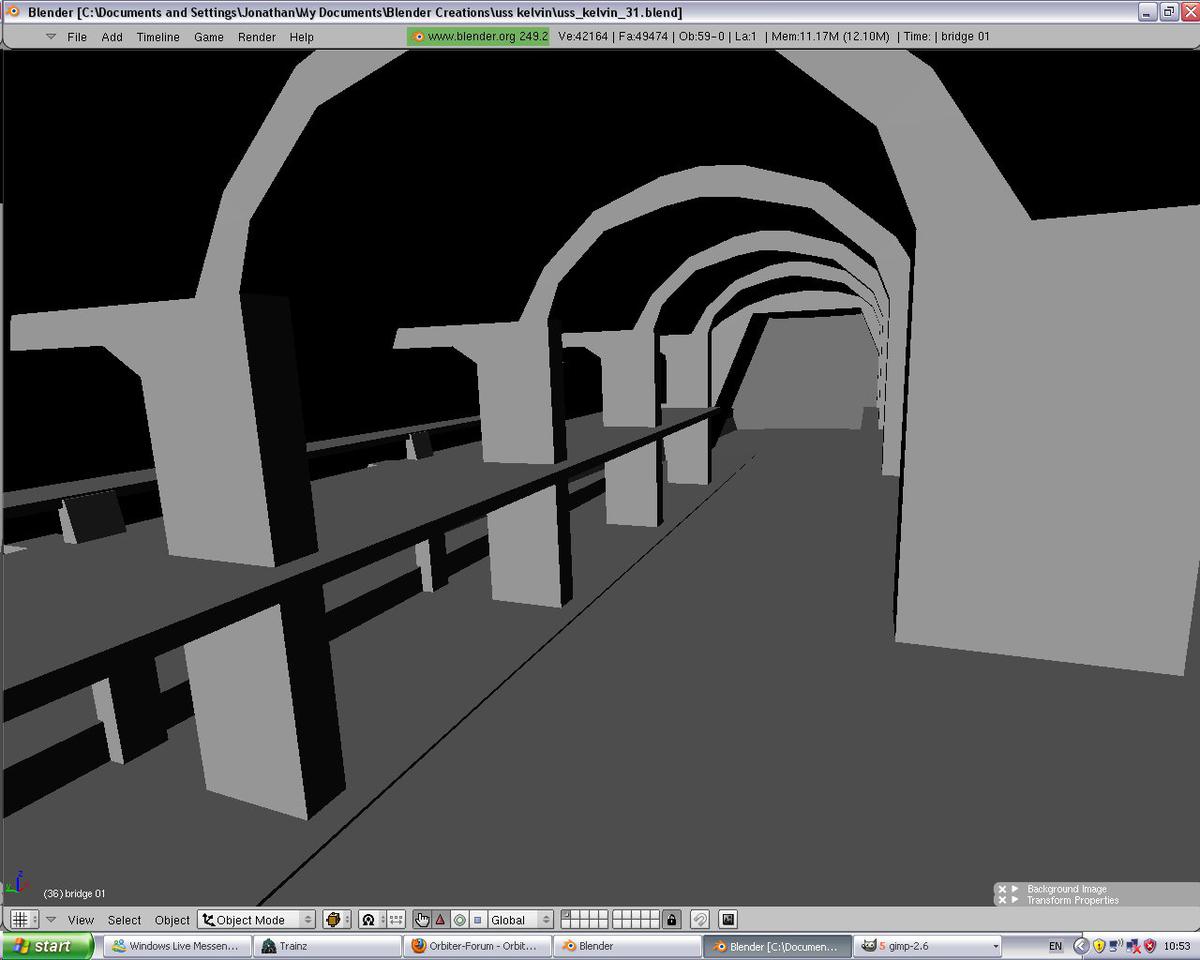
Task: Switch to Trainz taskbar item
Action: click(x=326, y=946)
